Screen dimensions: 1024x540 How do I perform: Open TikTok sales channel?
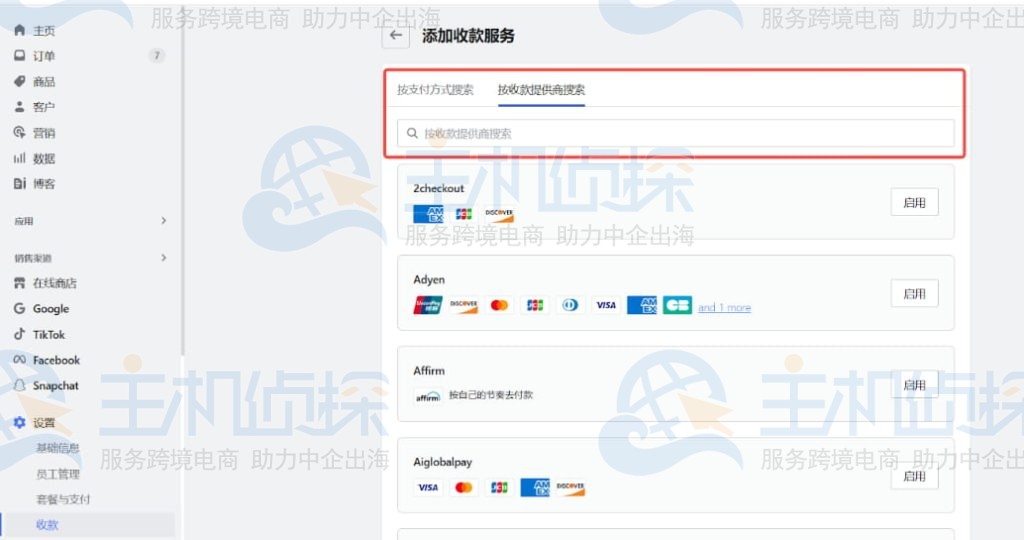tap(48, 335)
